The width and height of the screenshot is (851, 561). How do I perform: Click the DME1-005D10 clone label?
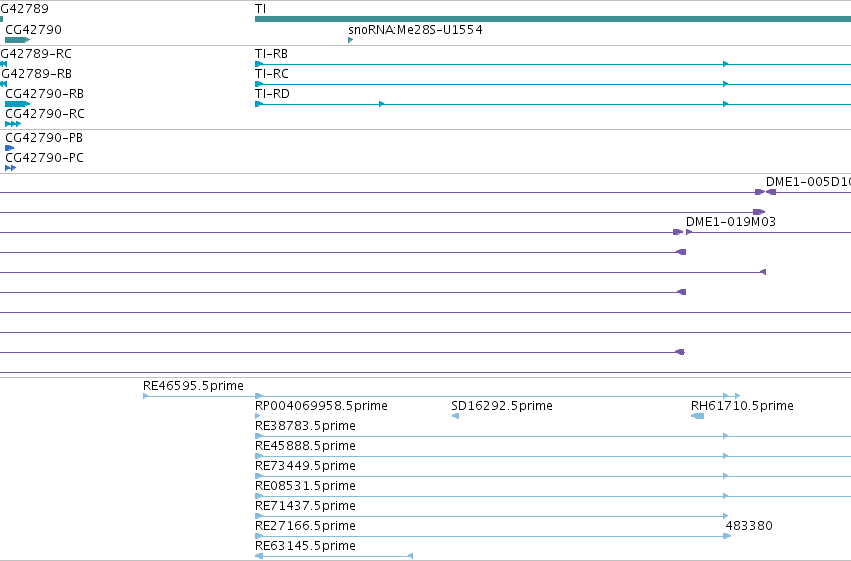pos(808,182)
